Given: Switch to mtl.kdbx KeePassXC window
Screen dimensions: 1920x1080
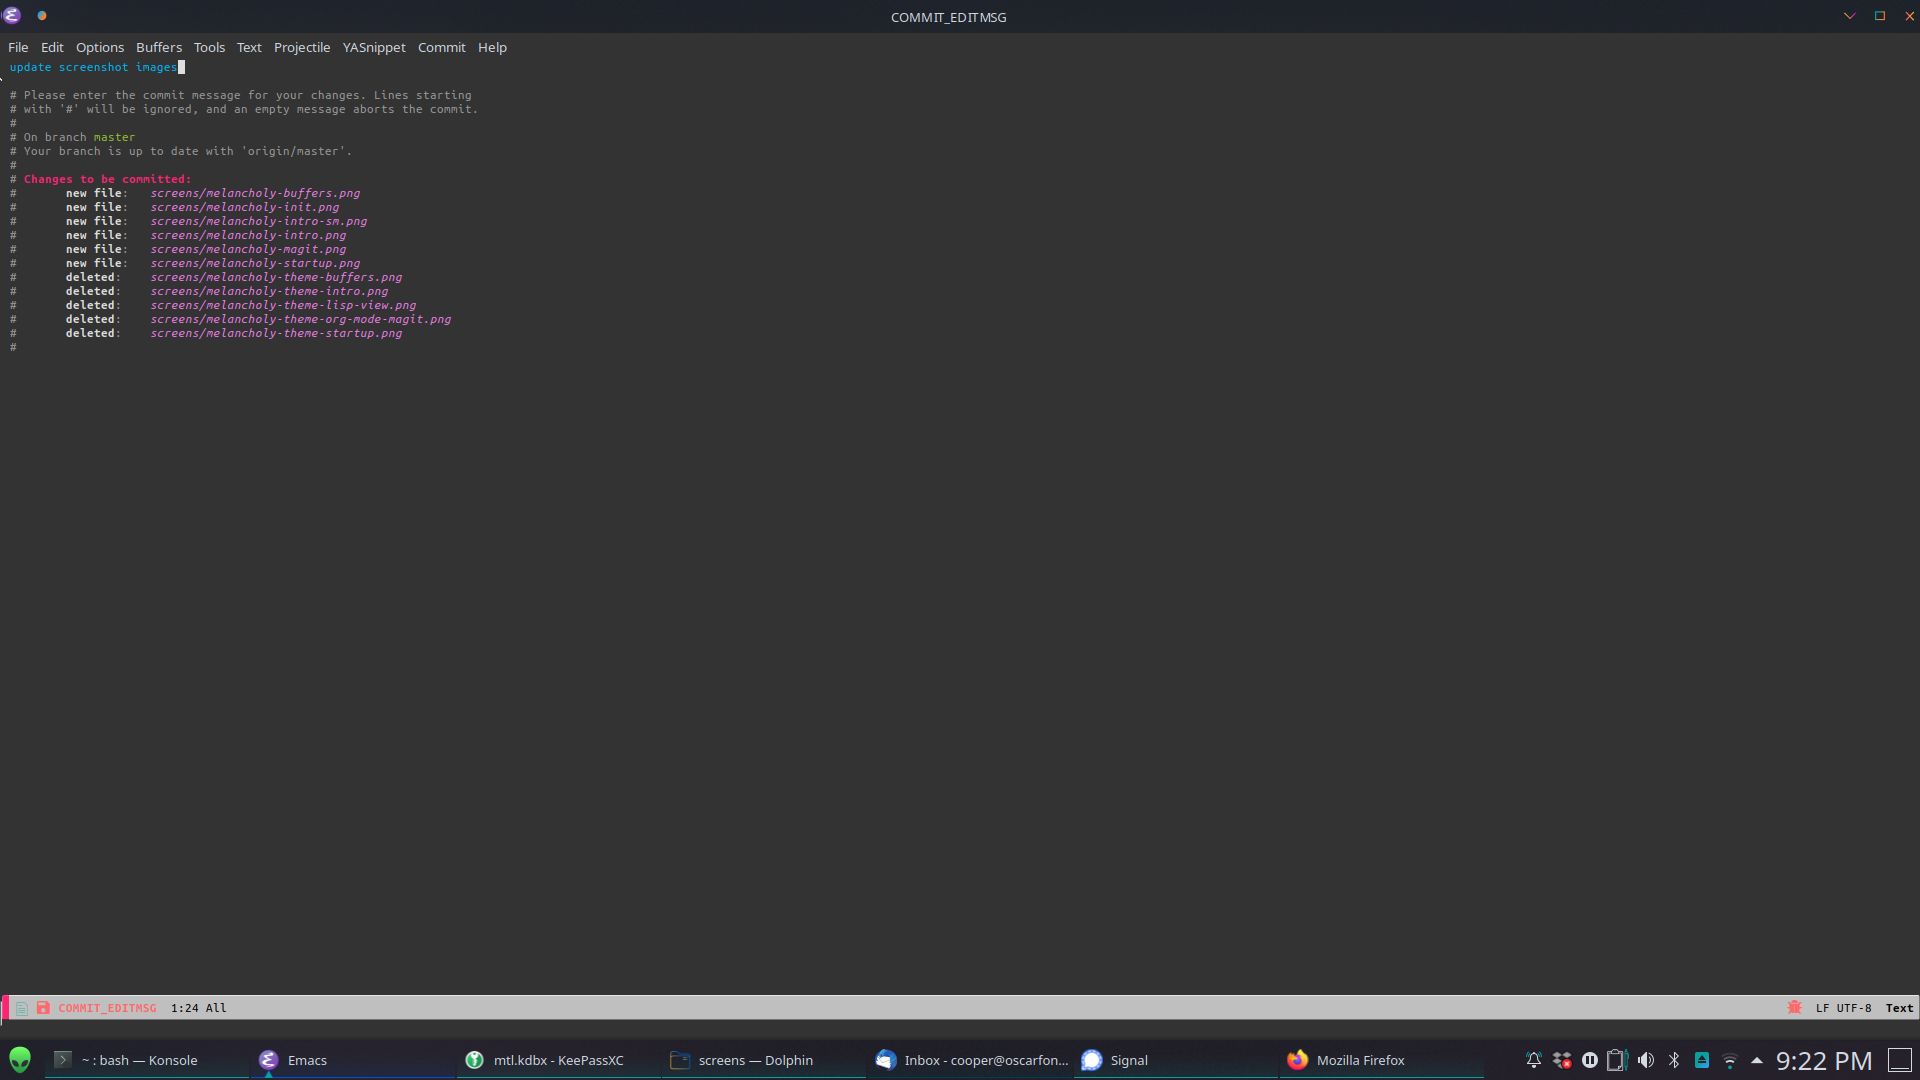Looking at the screenshot, I should (558, 1060).
